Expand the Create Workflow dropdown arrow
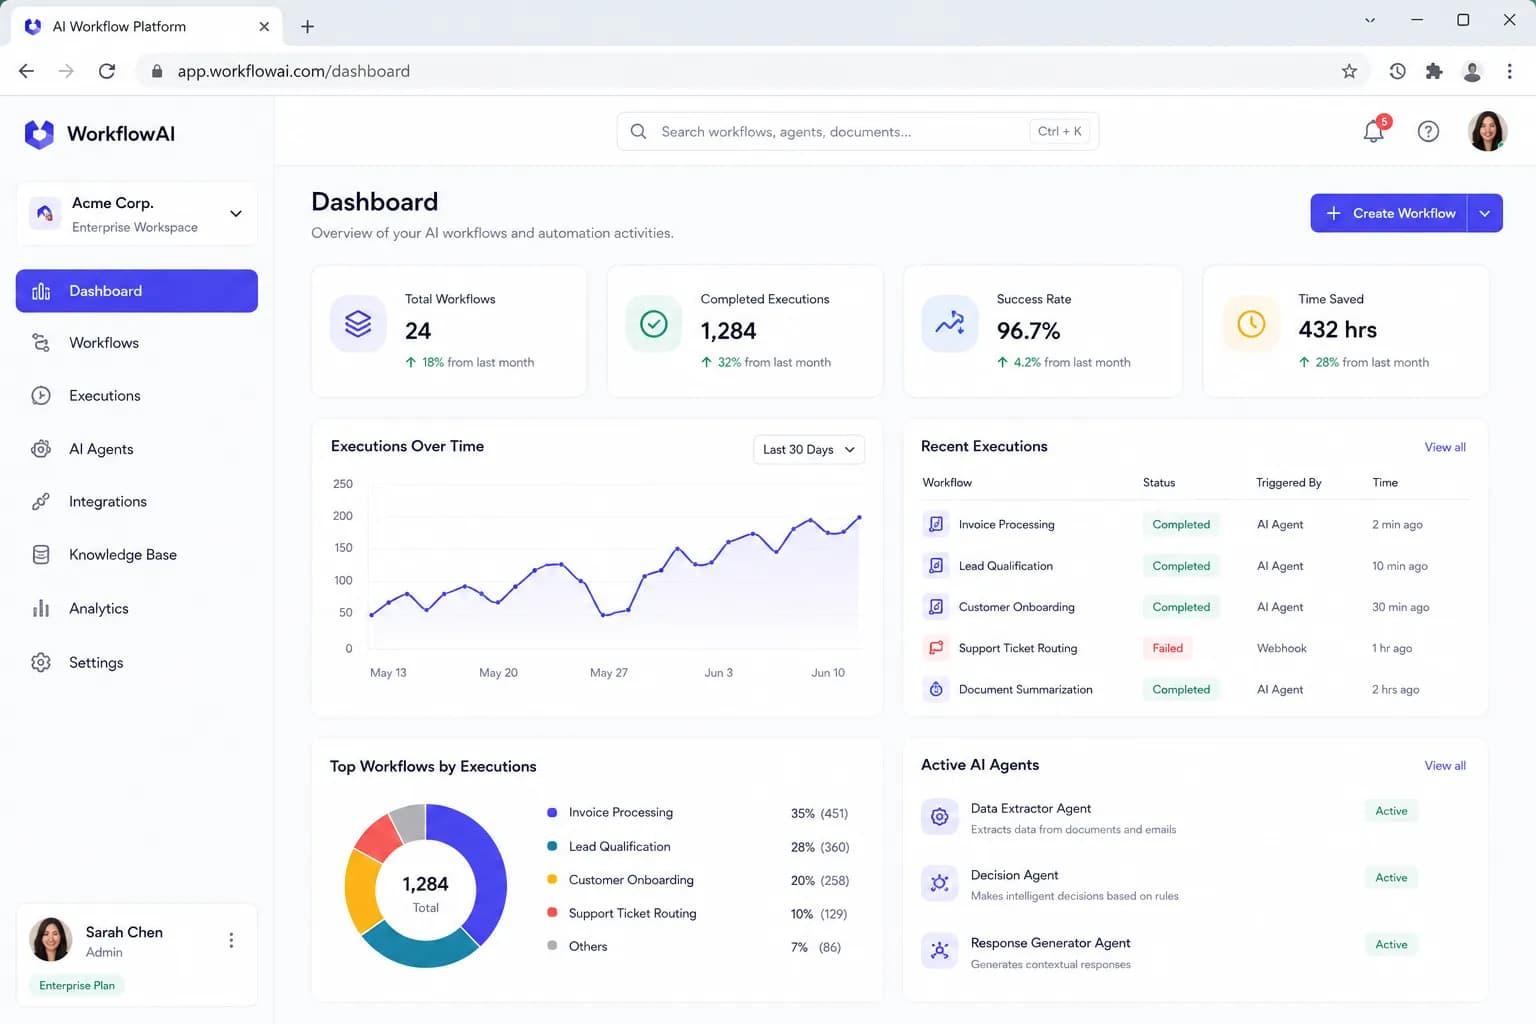This screenshot has width=1536, height=1024. [x=1485, y=213]
